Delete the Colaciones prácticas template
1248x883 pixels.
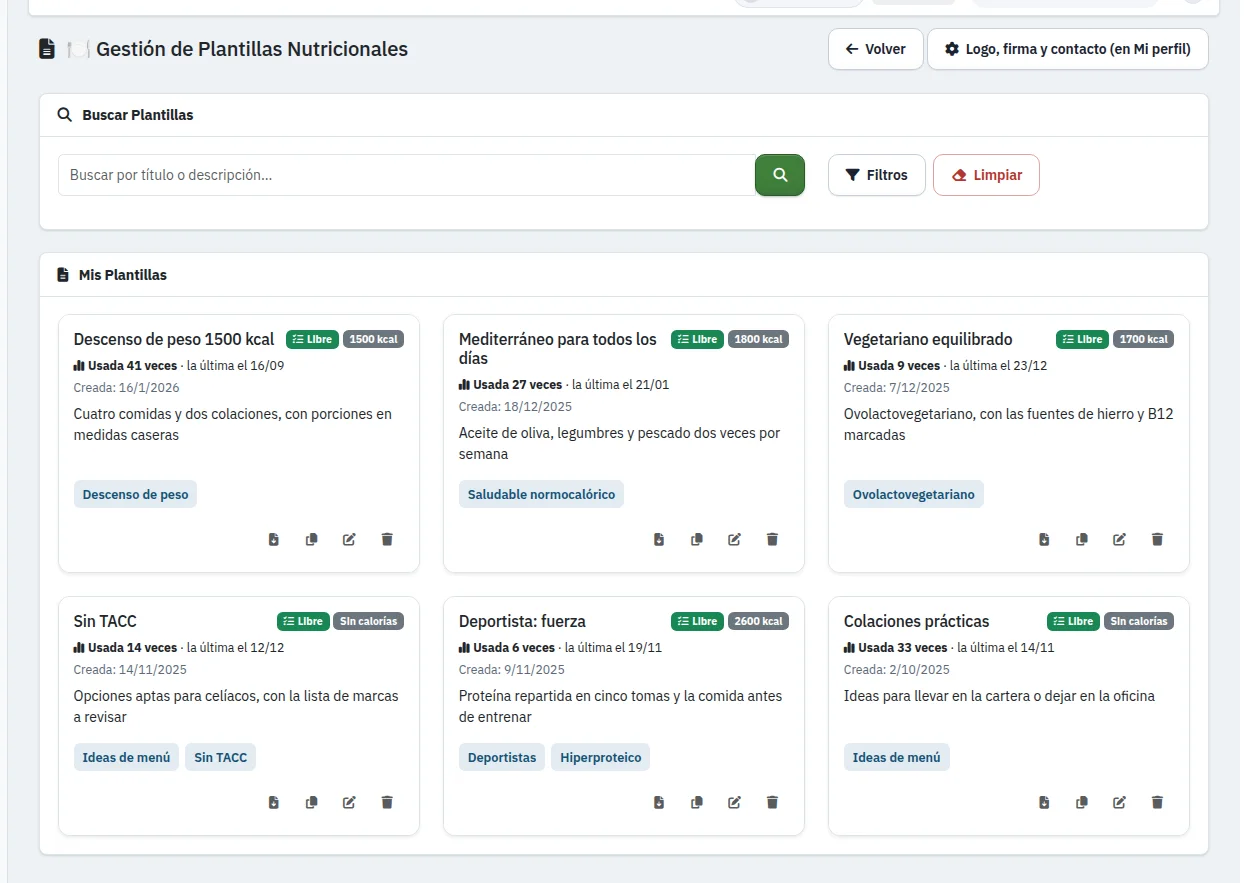pyautogui.click(x=1157, y=803)
